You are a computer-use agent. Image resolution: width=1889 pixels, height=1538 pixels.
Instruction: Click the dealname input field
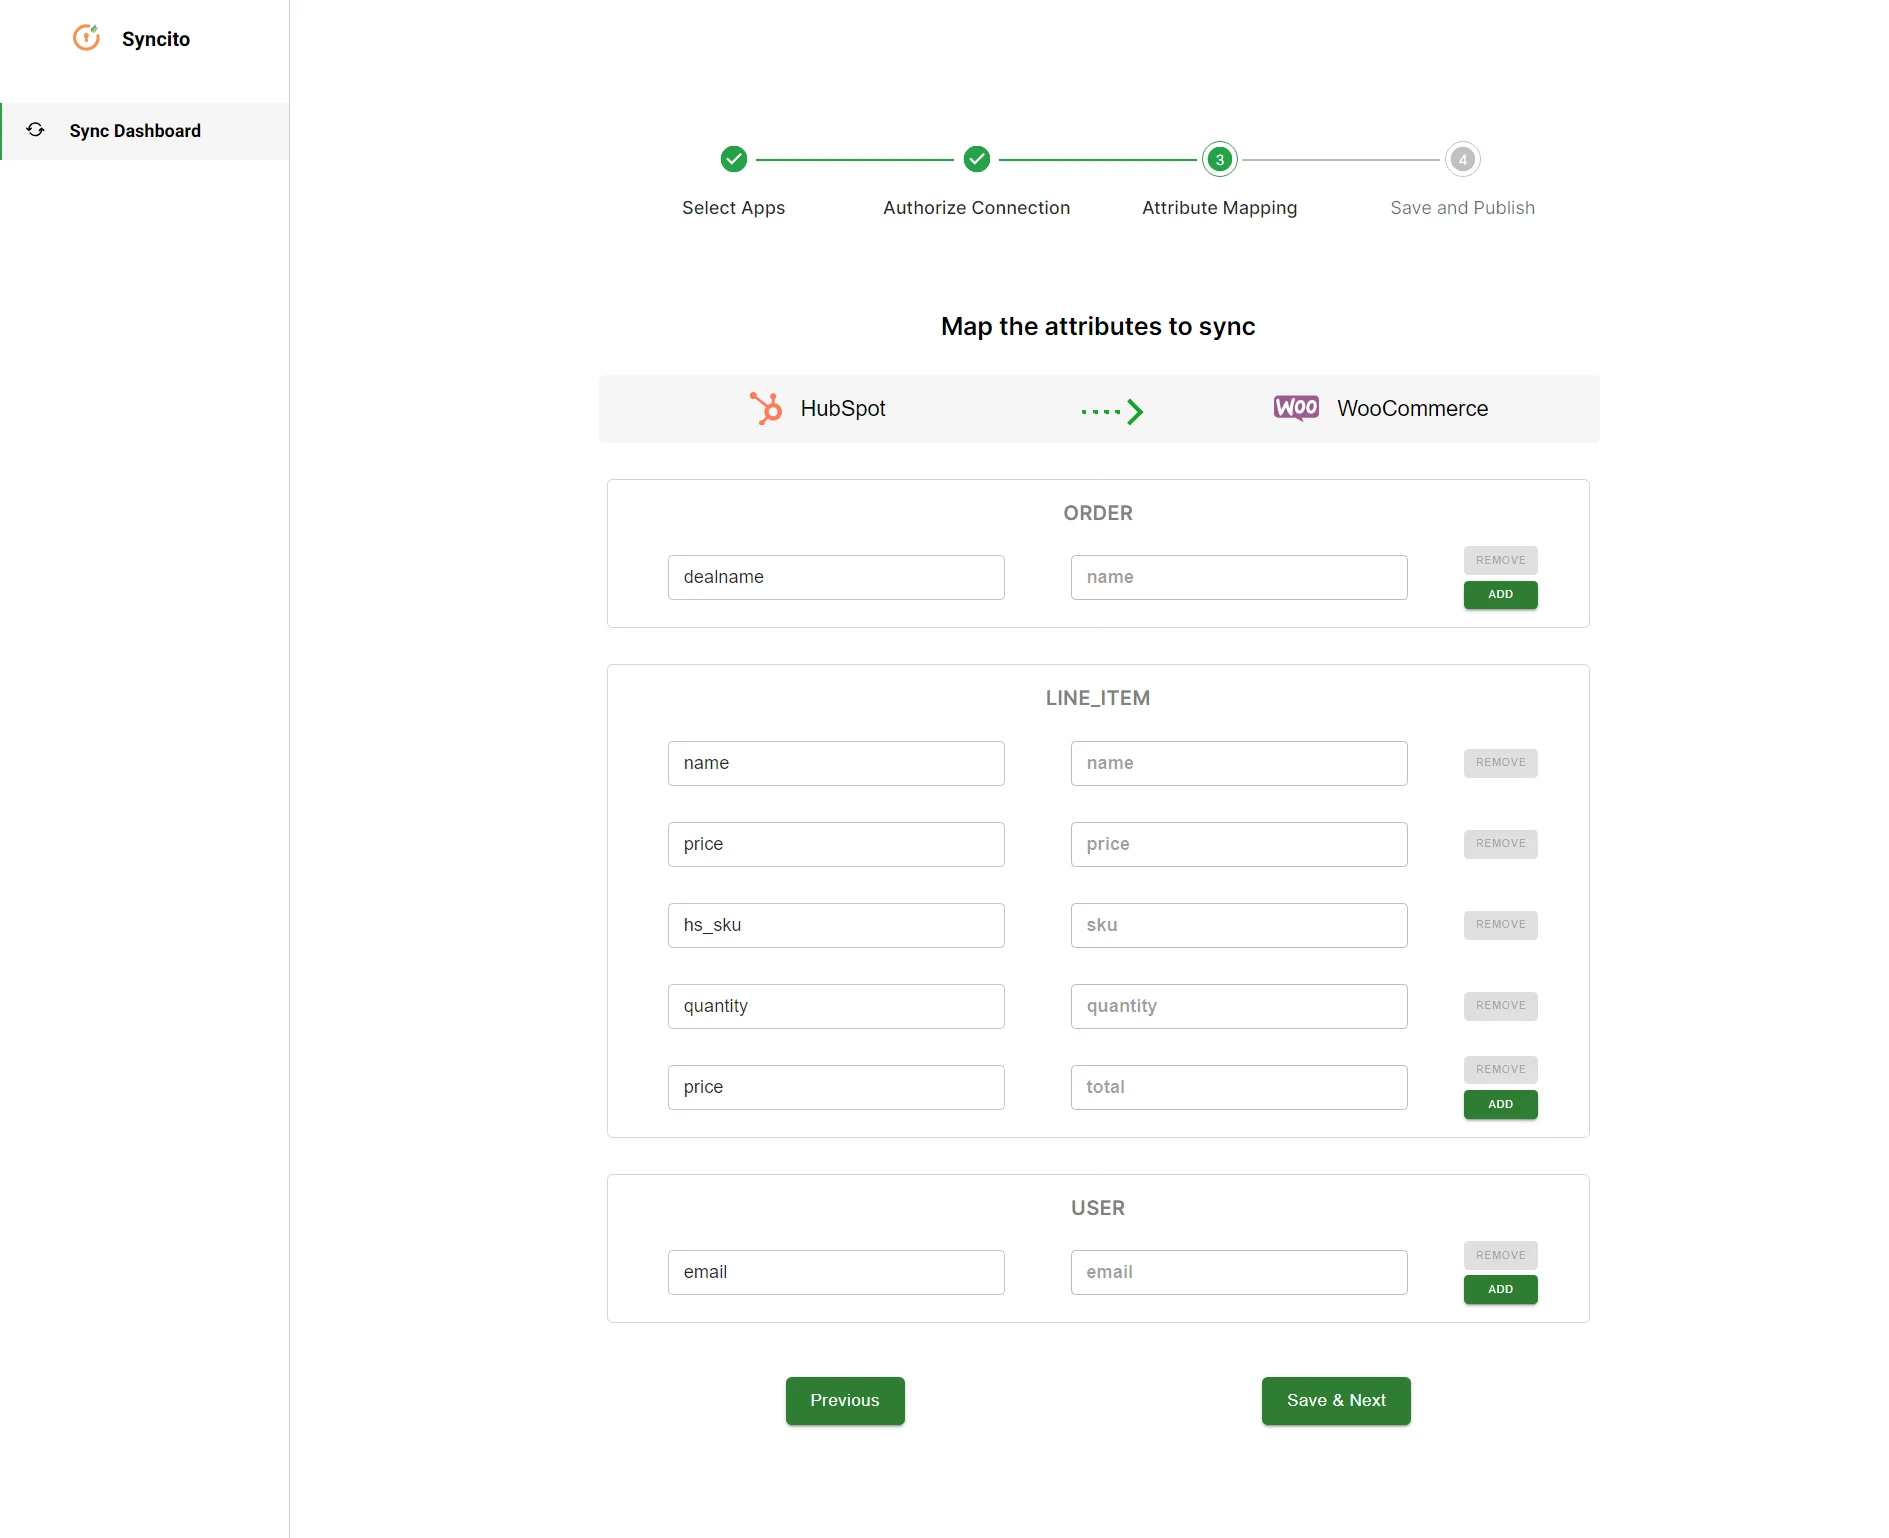click(x=836, y=577)
